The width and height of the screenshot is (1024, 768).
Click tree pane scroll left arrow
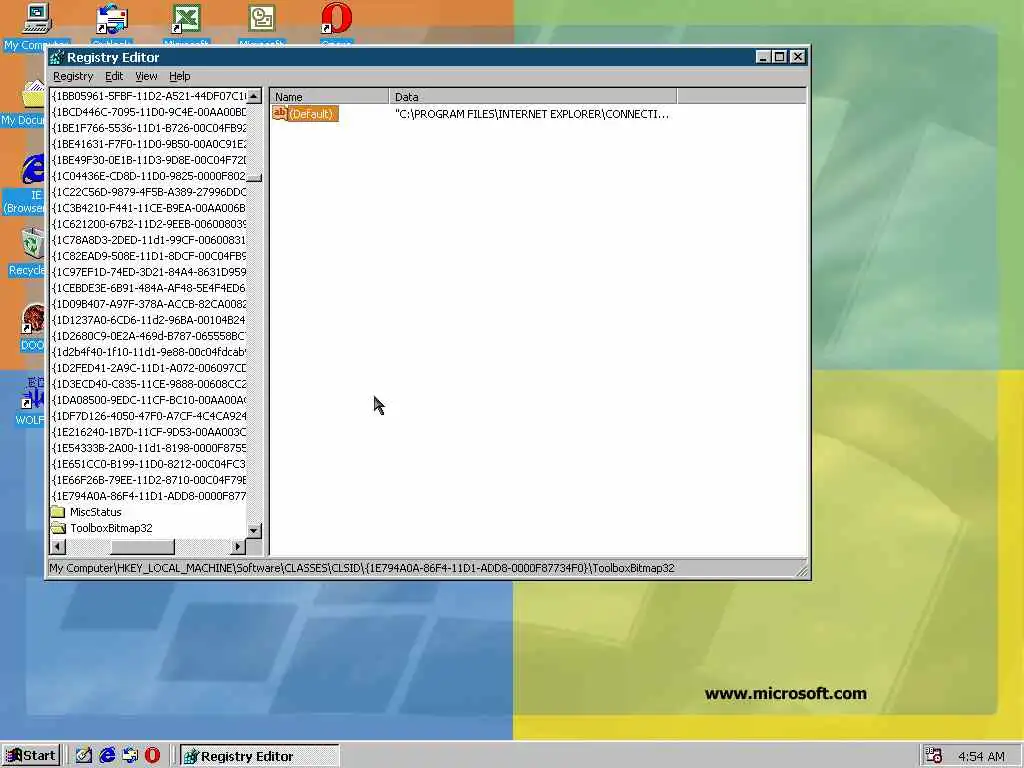57,546
